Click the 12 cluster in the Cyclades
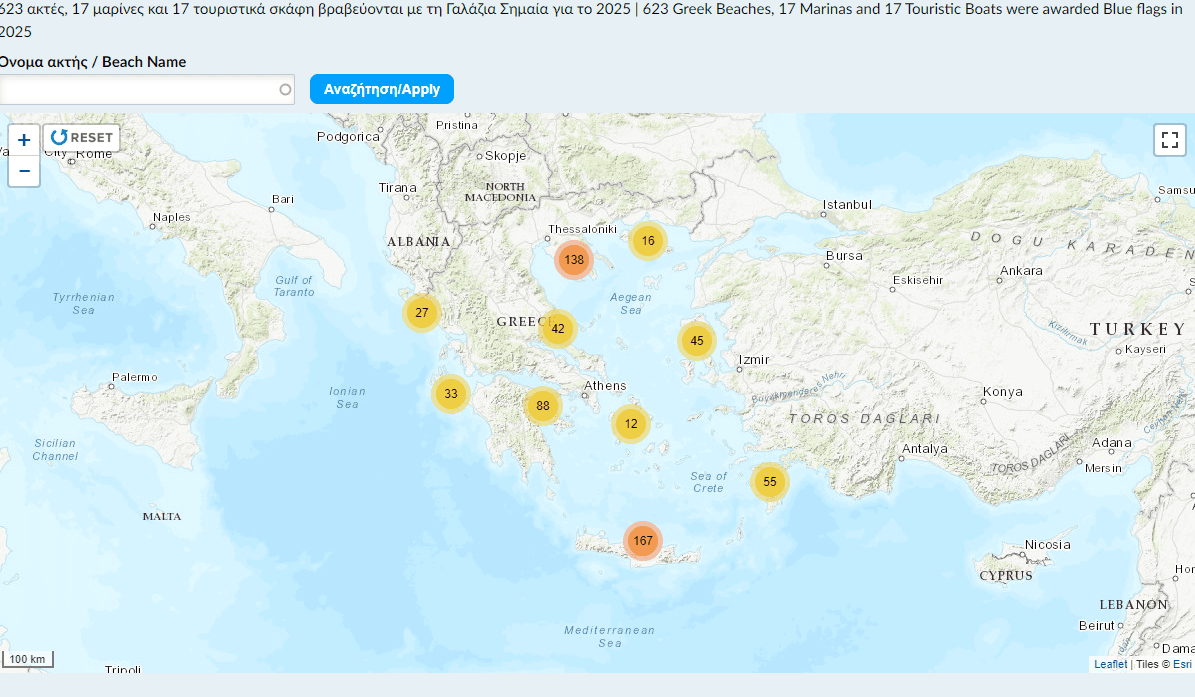This screenshot has width=1195, height=697. 630,424
